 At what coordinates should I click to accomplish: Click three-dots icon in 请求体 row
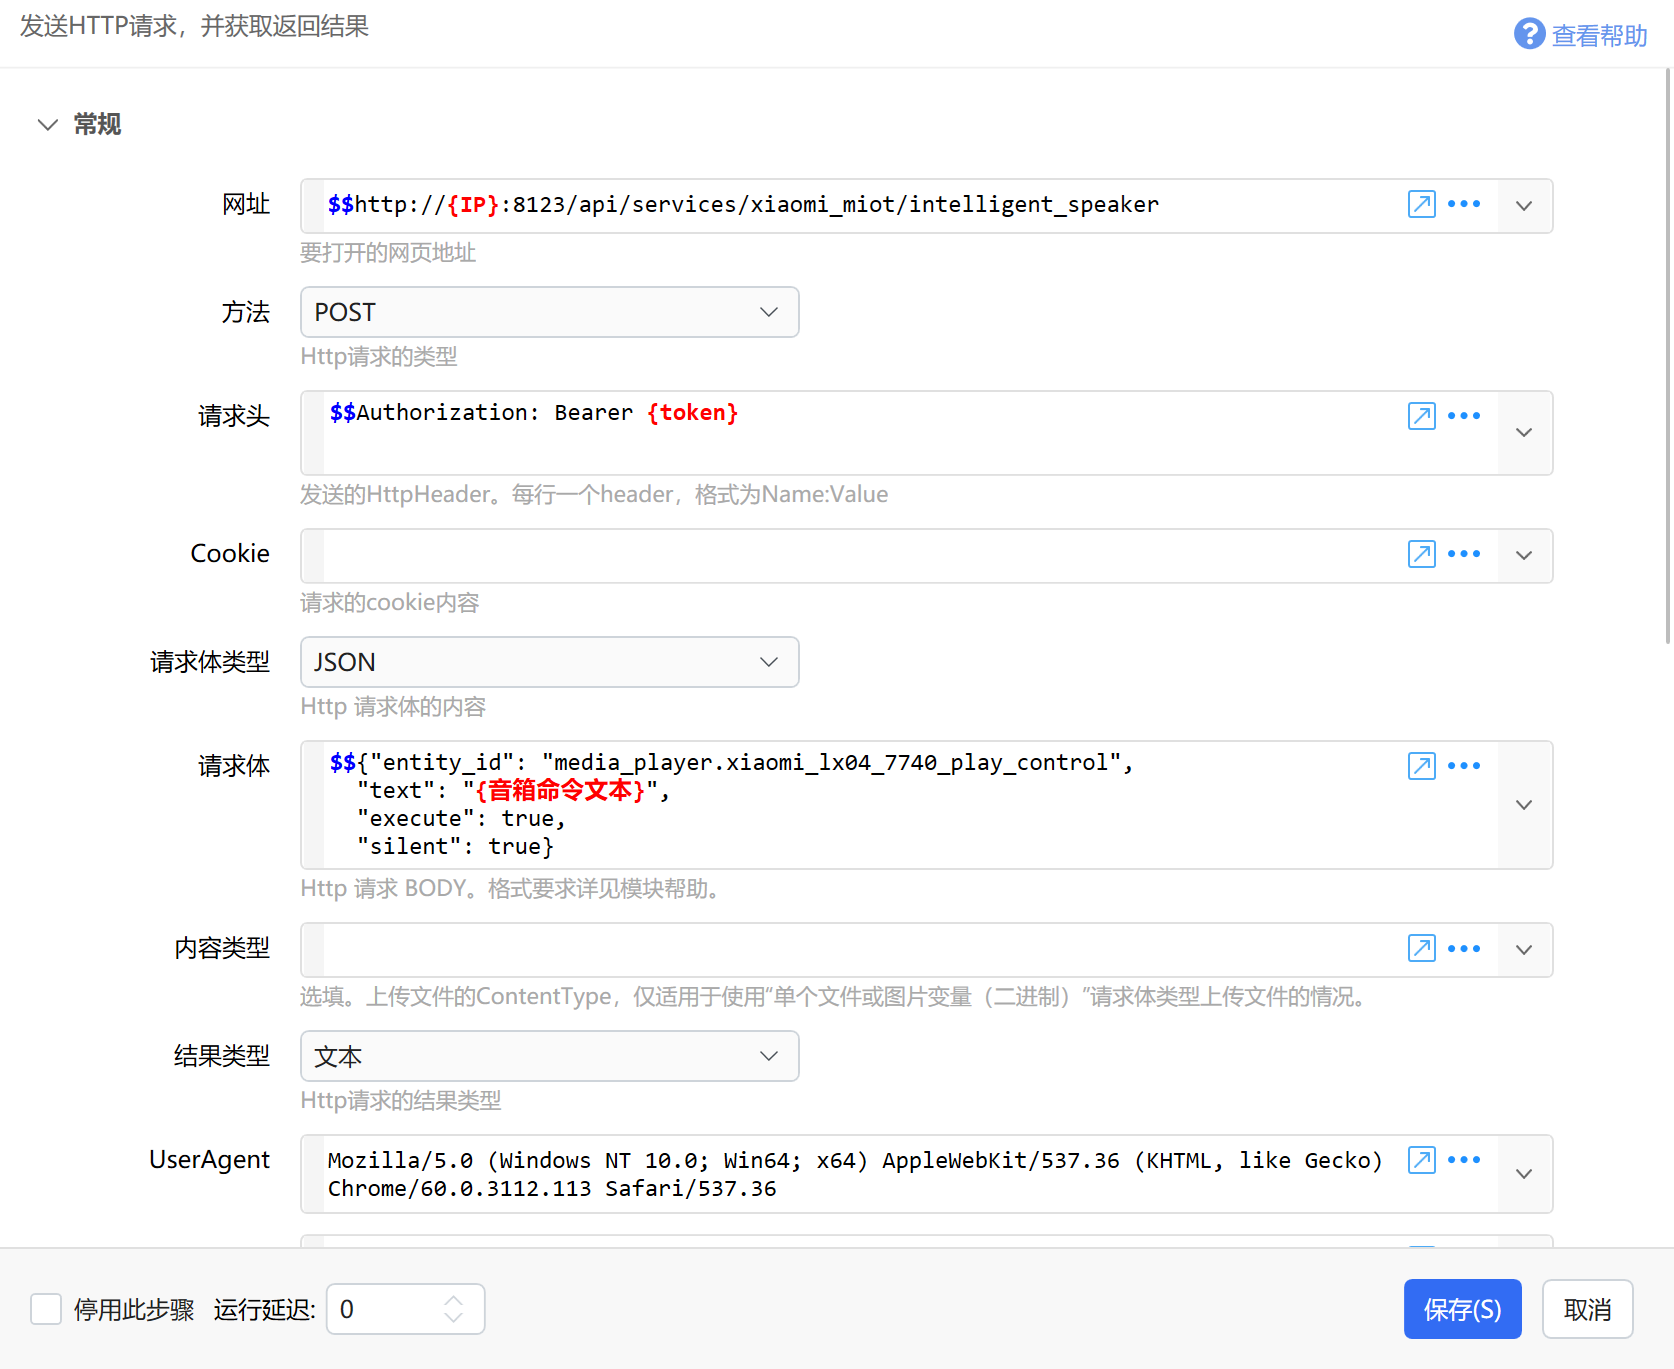coord(1464,766)
